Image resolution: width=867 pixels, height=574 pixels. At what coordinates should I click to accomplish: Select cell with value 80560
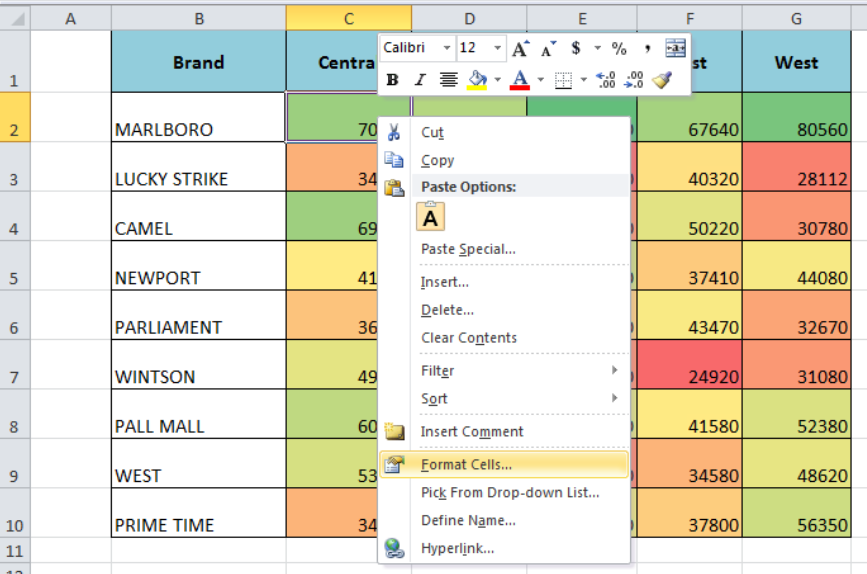(x=796, y=117)
